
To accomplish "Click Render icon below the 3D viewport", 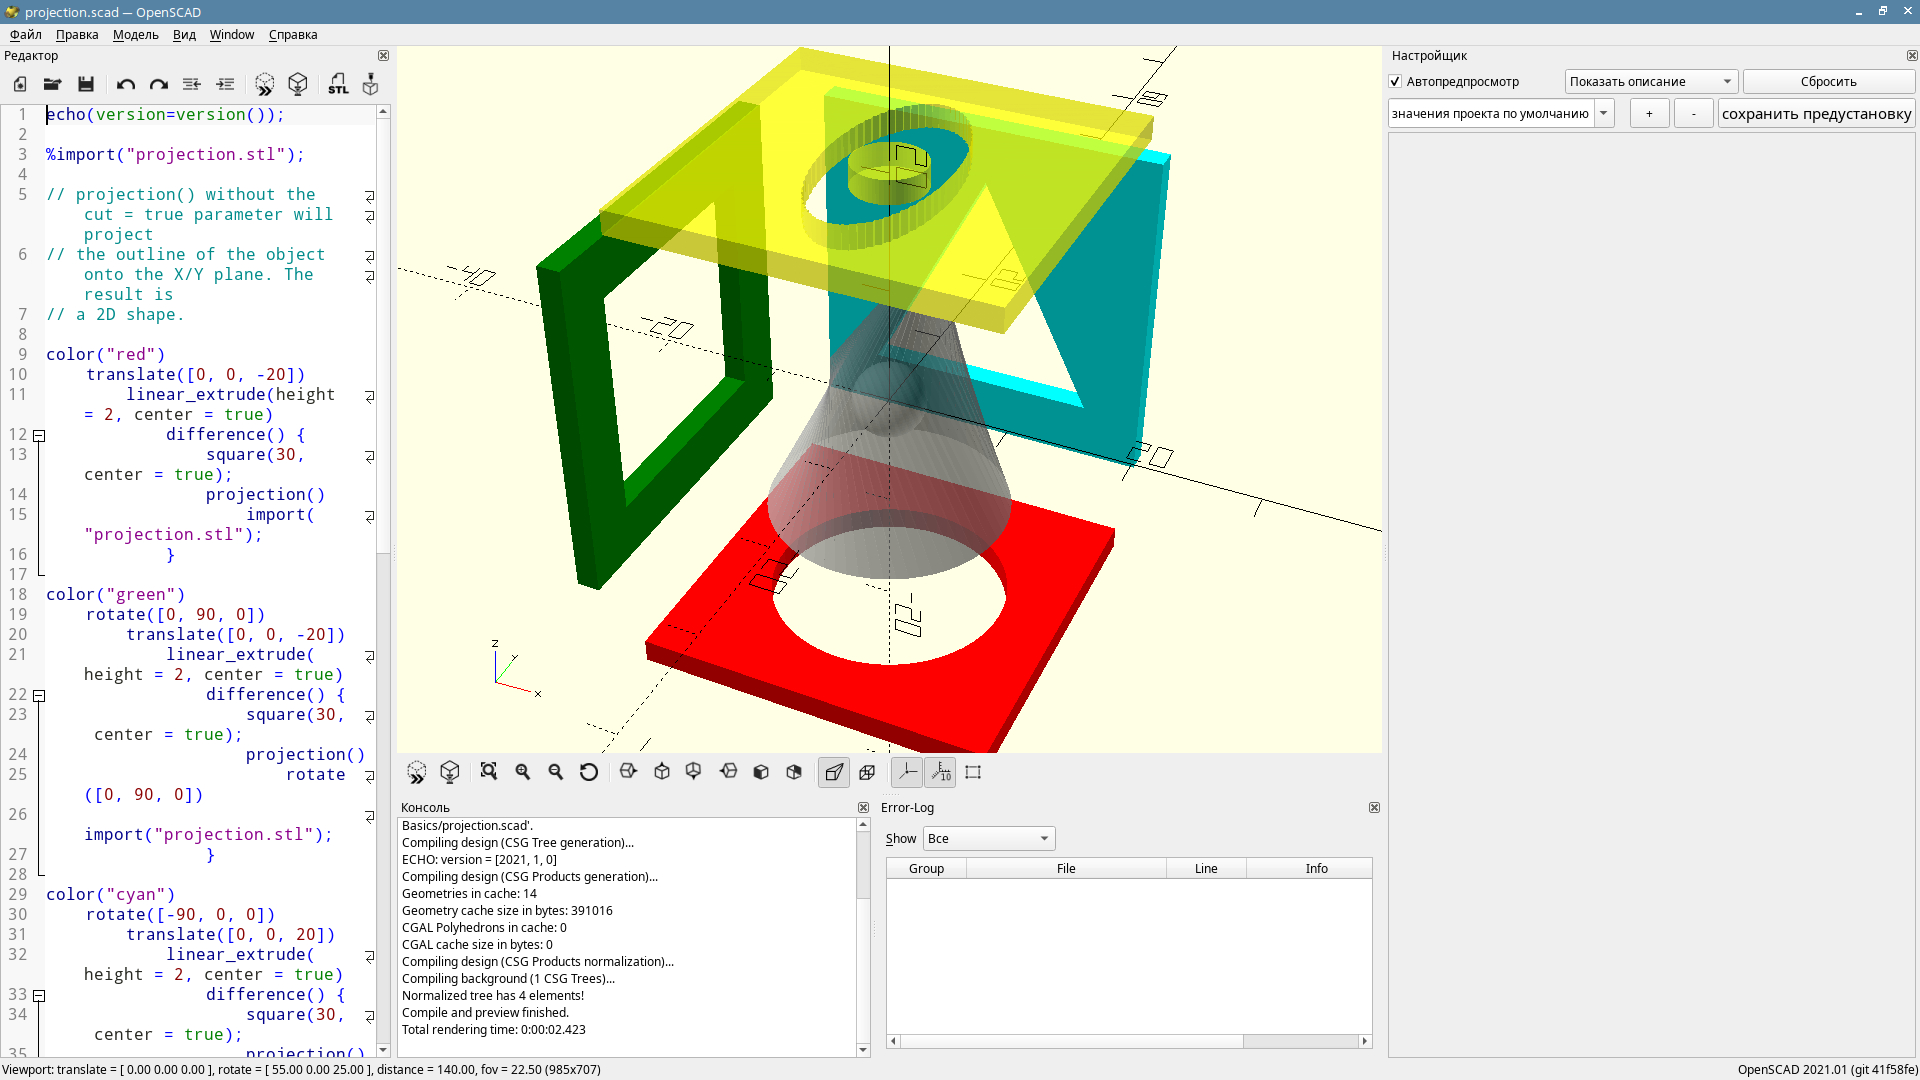I will (450, 772).
